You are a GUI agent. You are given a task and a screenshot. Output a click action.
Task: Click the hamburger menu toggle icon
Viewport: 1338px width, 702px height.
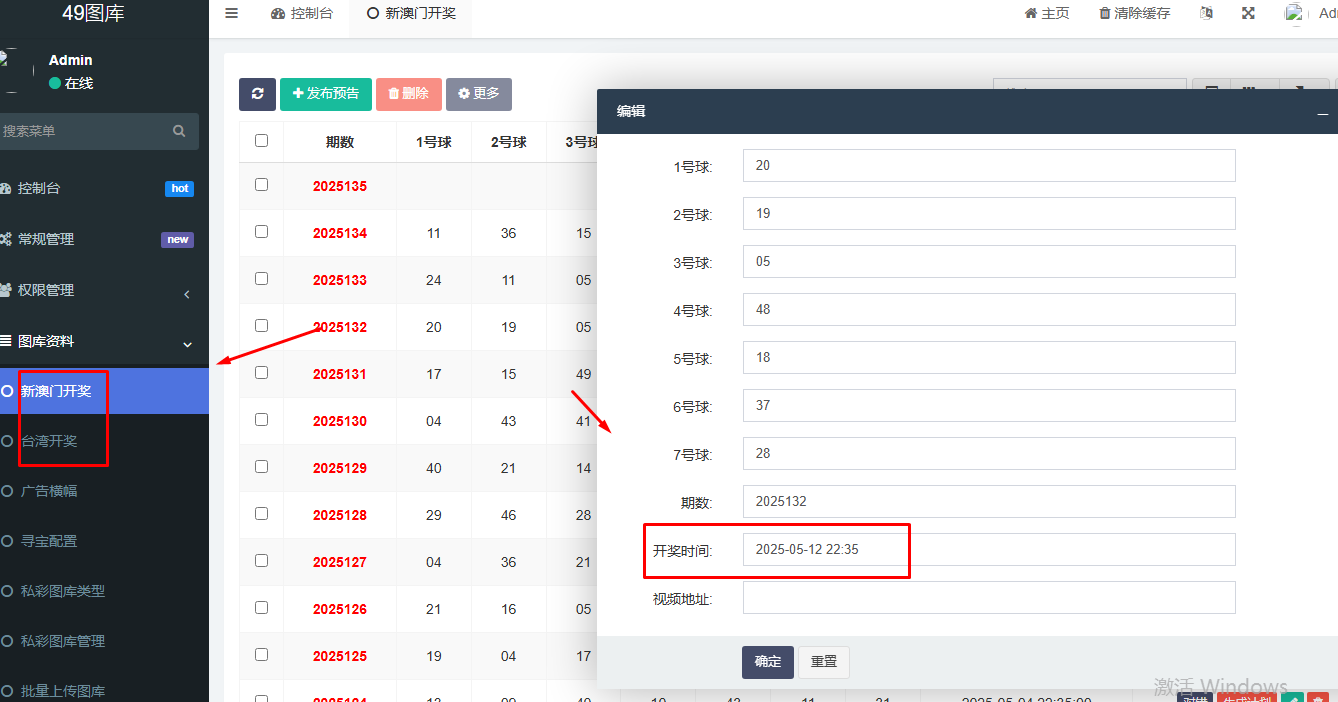232,14
